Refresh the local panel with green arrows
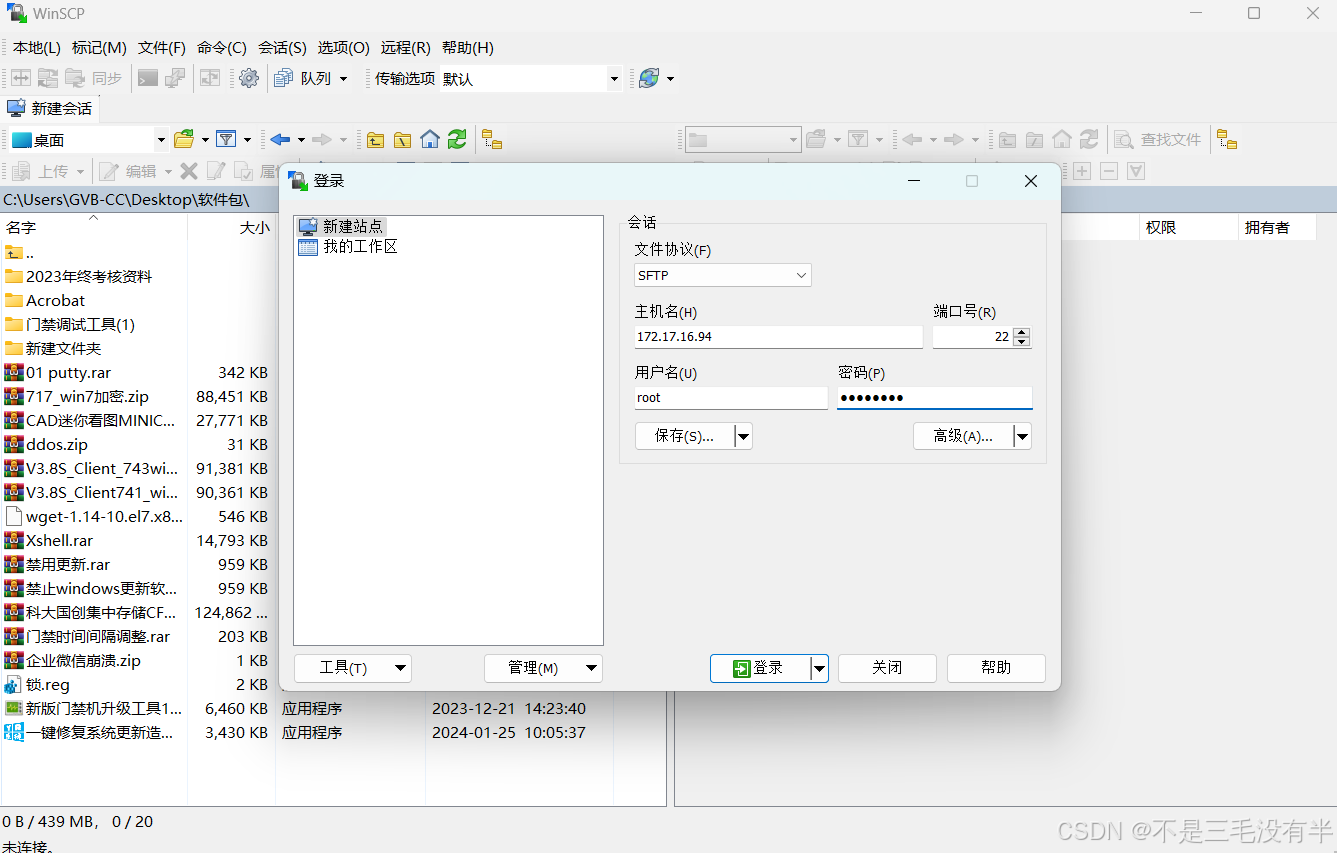Image resolution: width=1337 pixels, height=853 pixels. coord(457,139)
